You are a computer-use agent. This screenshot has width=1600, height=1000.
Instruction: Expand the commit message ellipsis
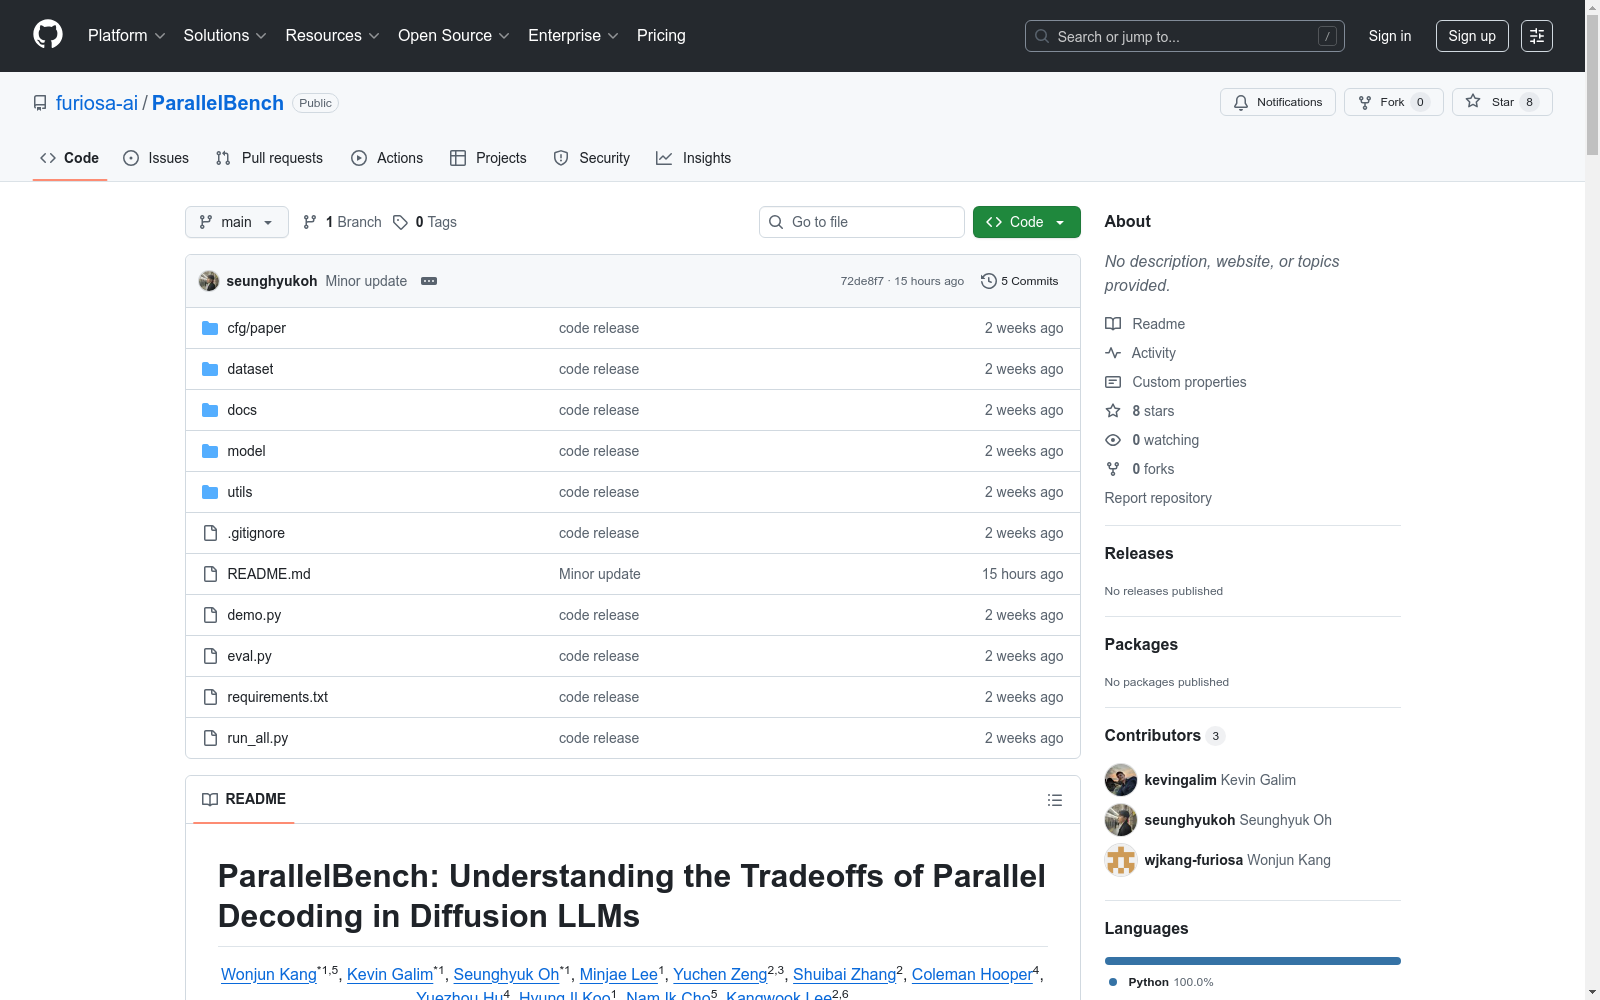[429, 281]
